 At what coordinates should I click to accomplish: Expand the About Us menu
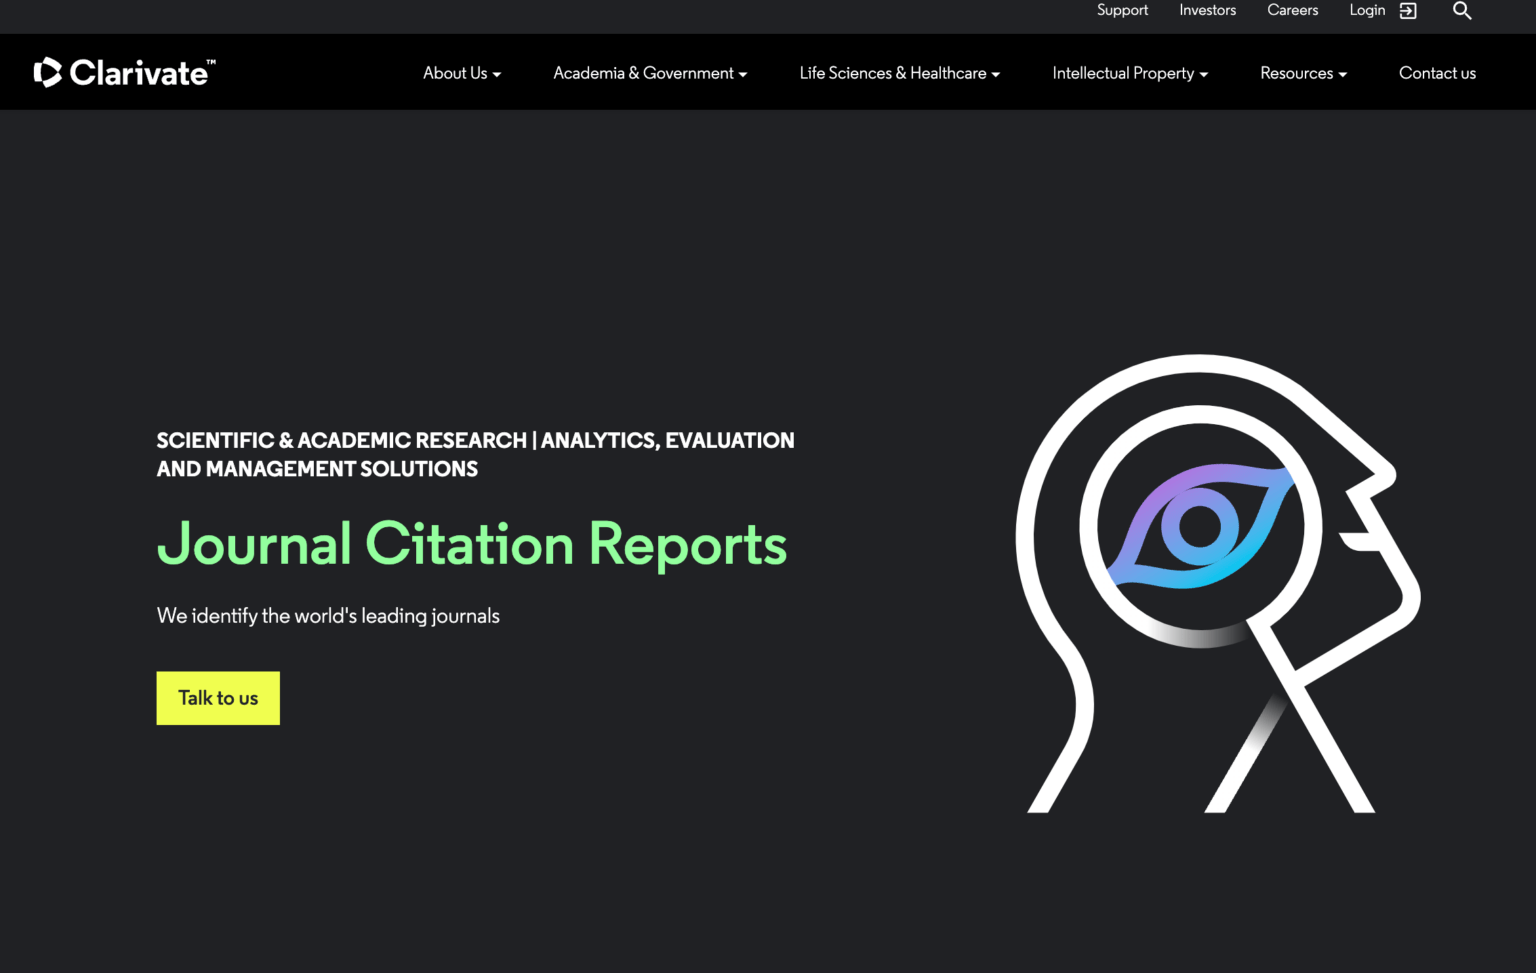pos(462,73)
